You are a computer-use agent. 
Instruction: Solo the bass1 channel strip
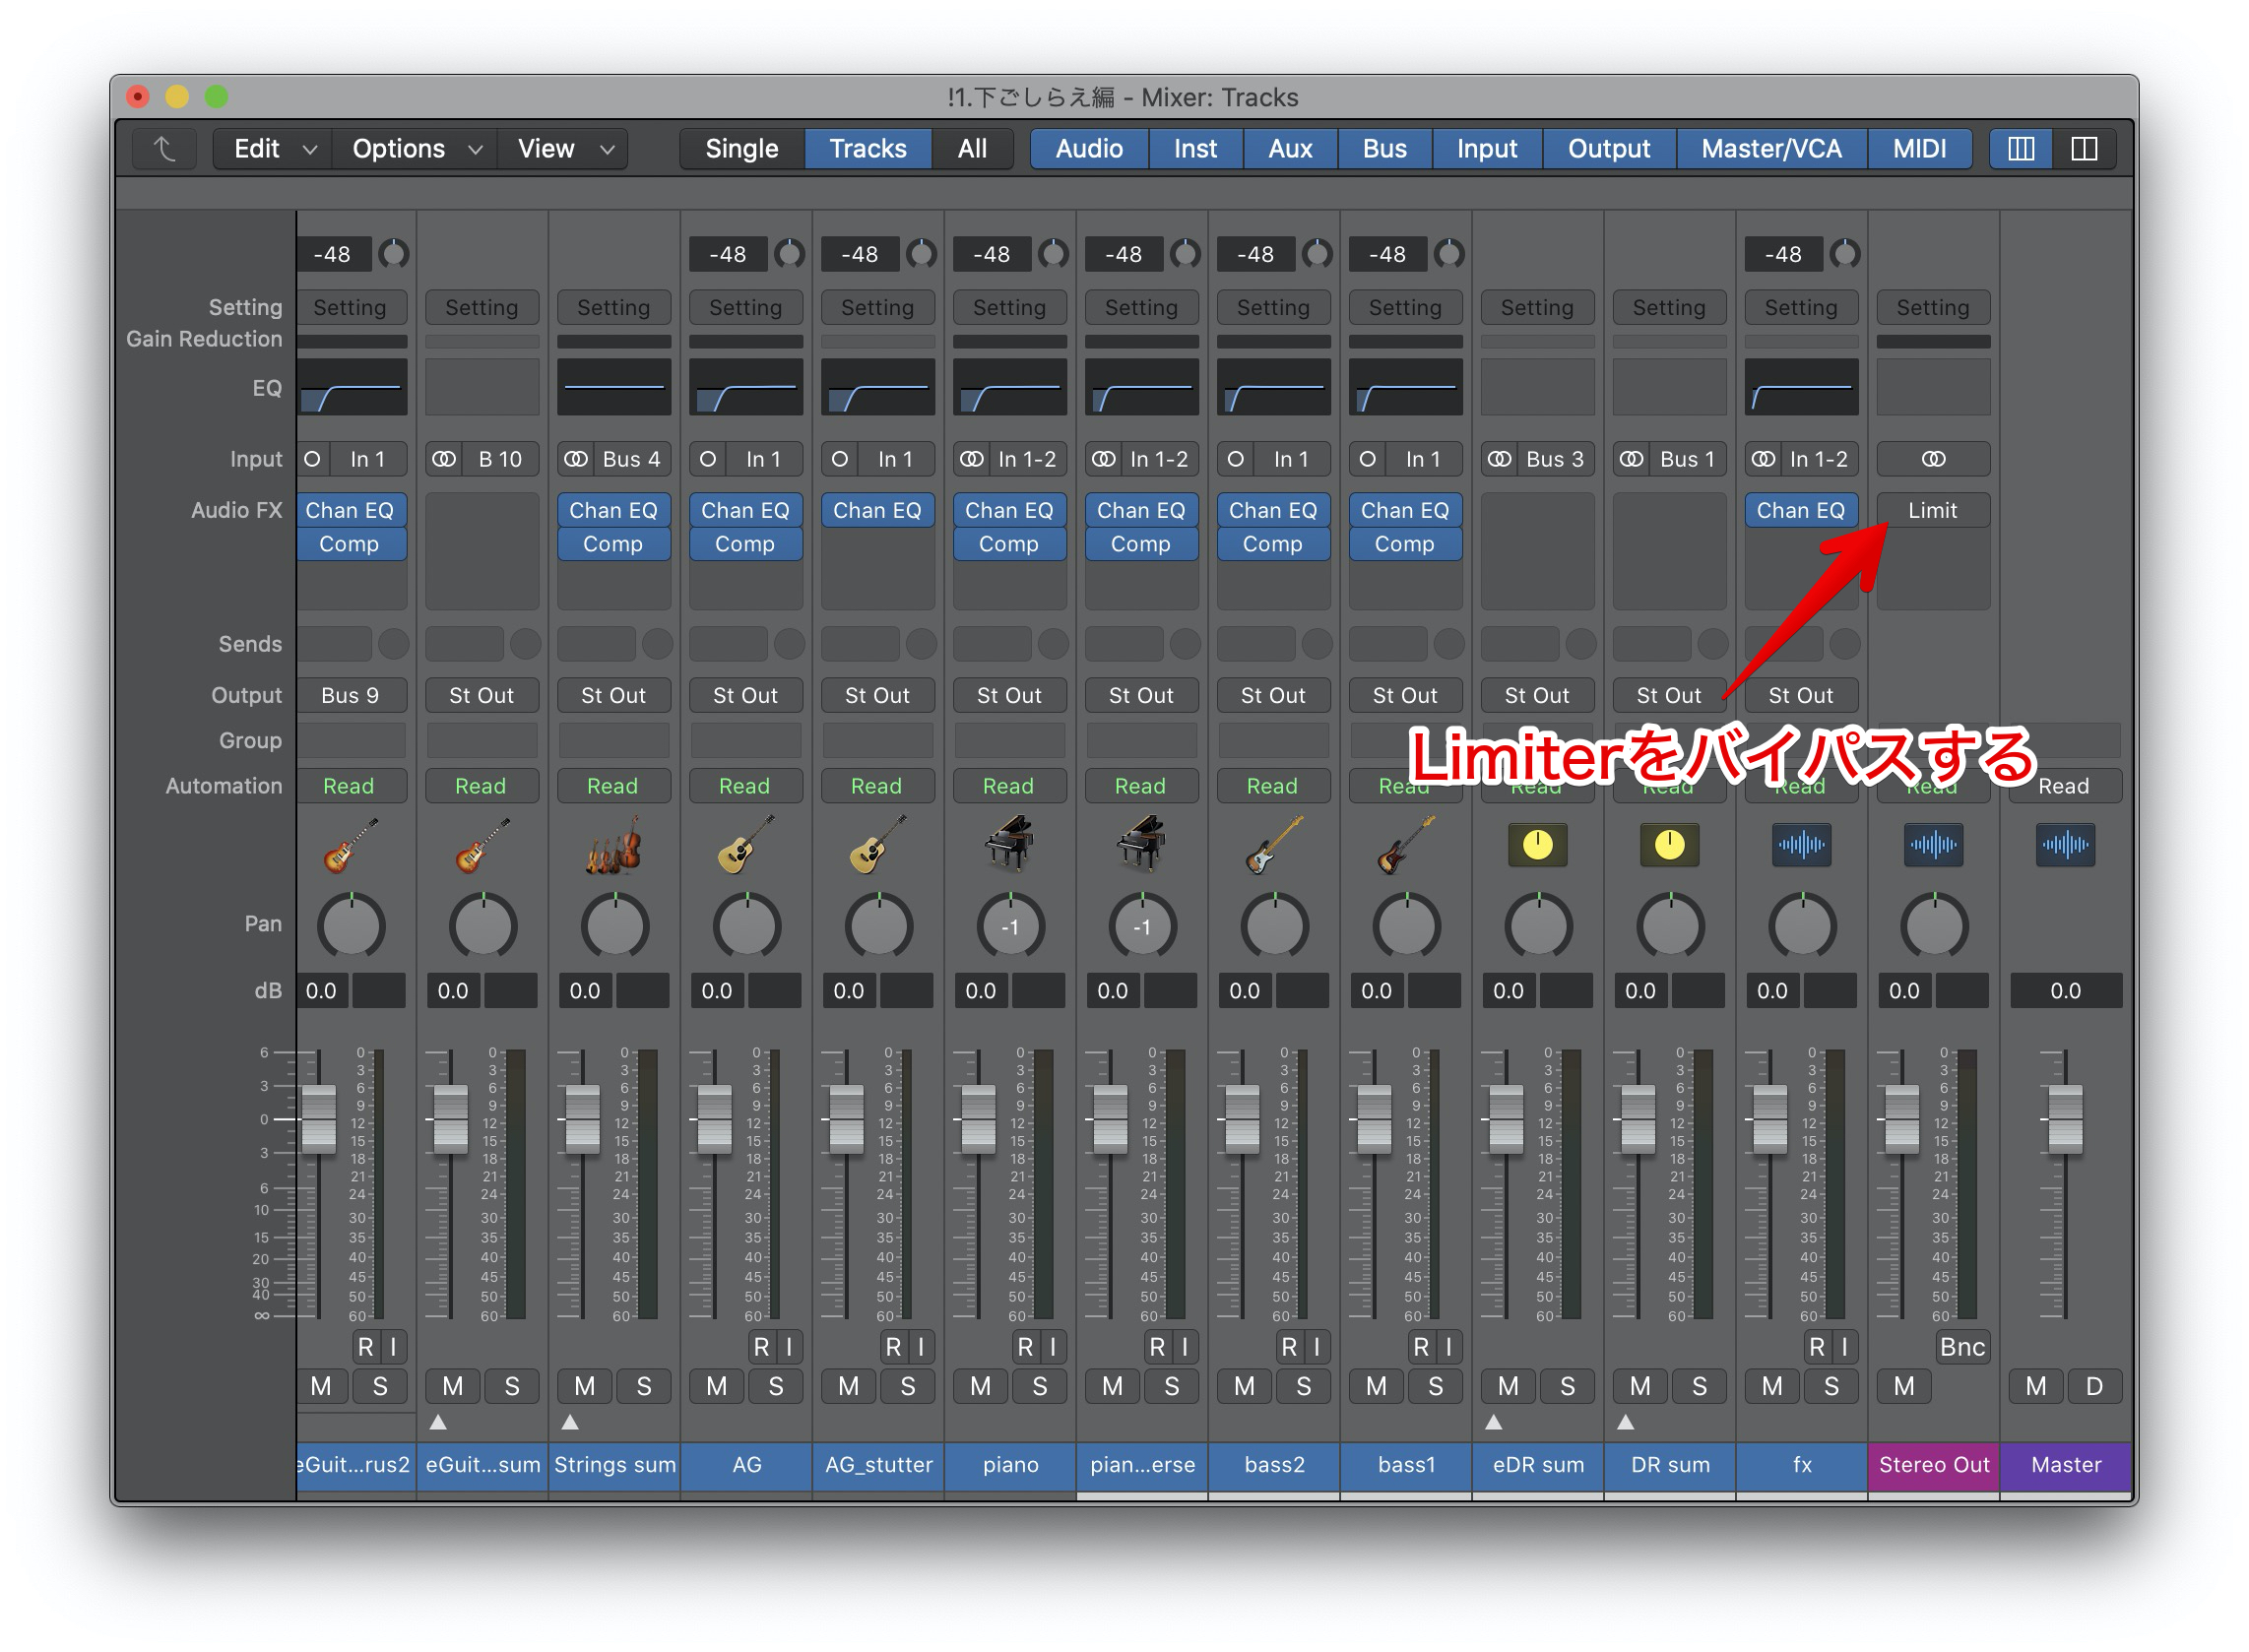[x=1435, y=1386]
